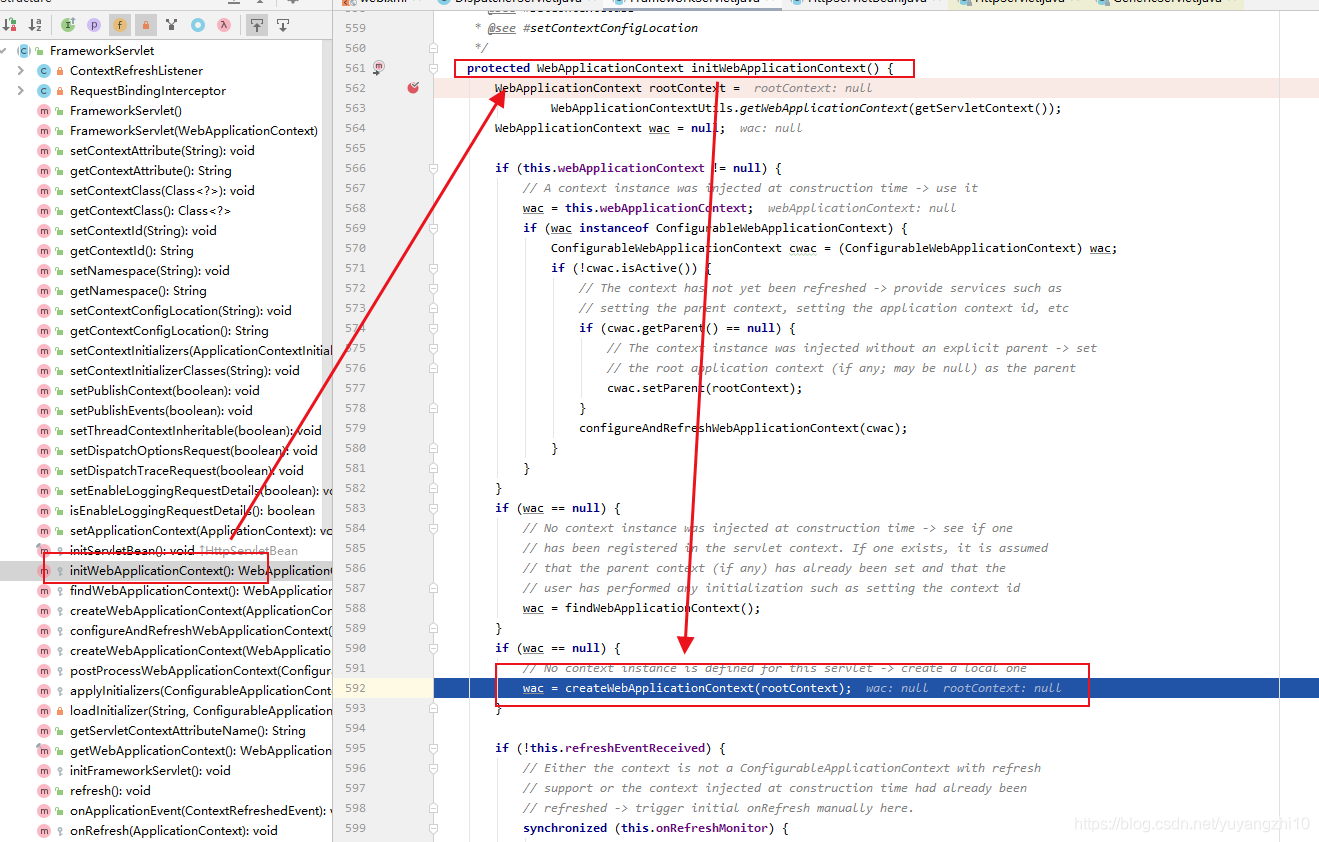Select initServletBean(): void row
Image resolution: width=1319 pixels, height=842 pixels.
pyautogui.click(x=166, y=551)
